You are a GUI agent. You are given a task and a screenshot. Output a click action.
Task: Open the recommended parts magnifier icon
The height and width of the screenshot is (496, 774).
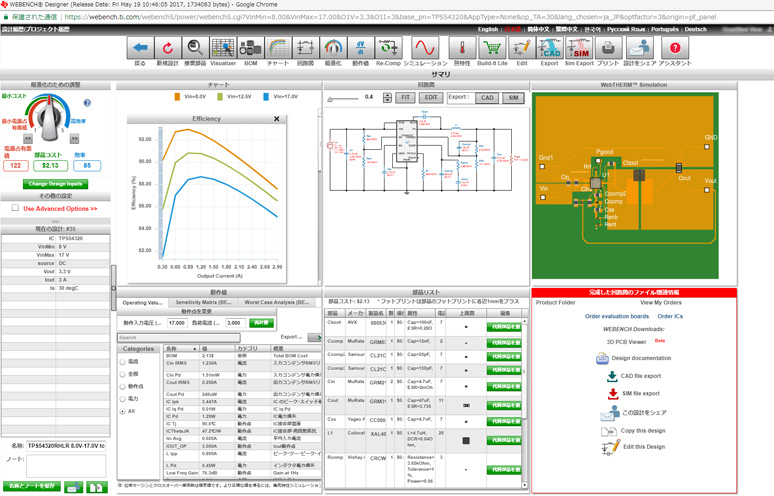(195, 48)
